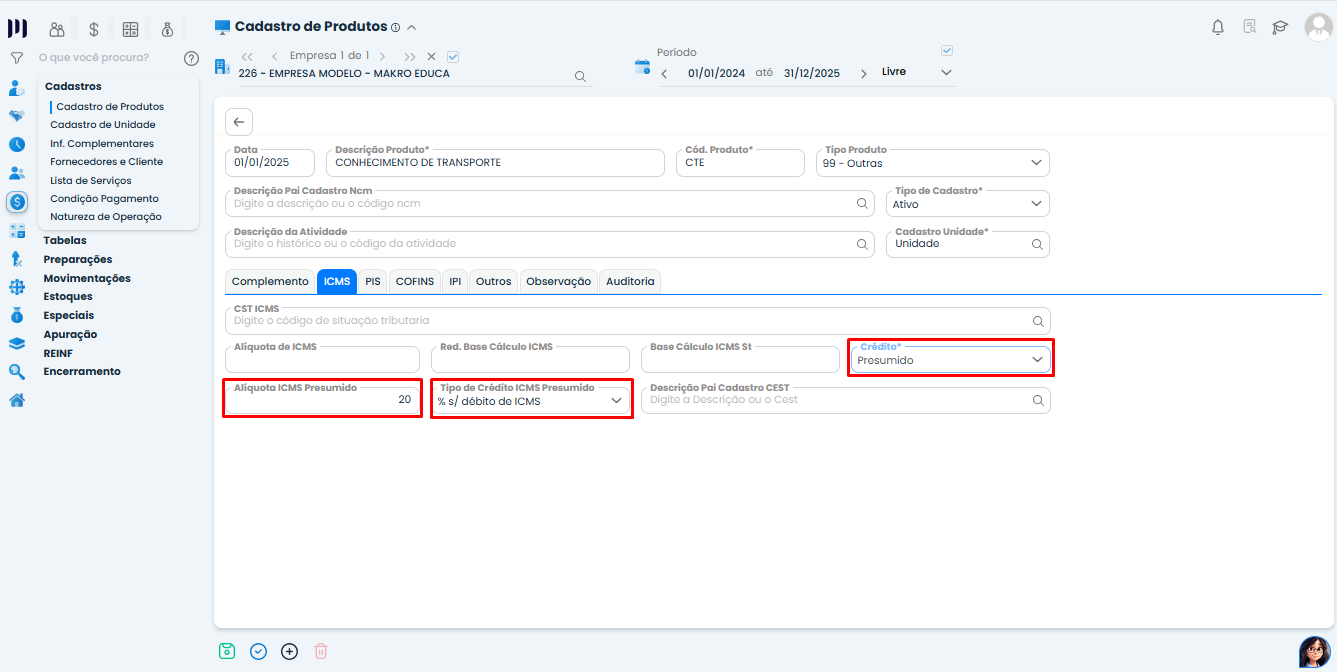Click the red trash delete icon
This screenshot has width=1337, height=672.
pyautogui.click(x=321, y=651)
